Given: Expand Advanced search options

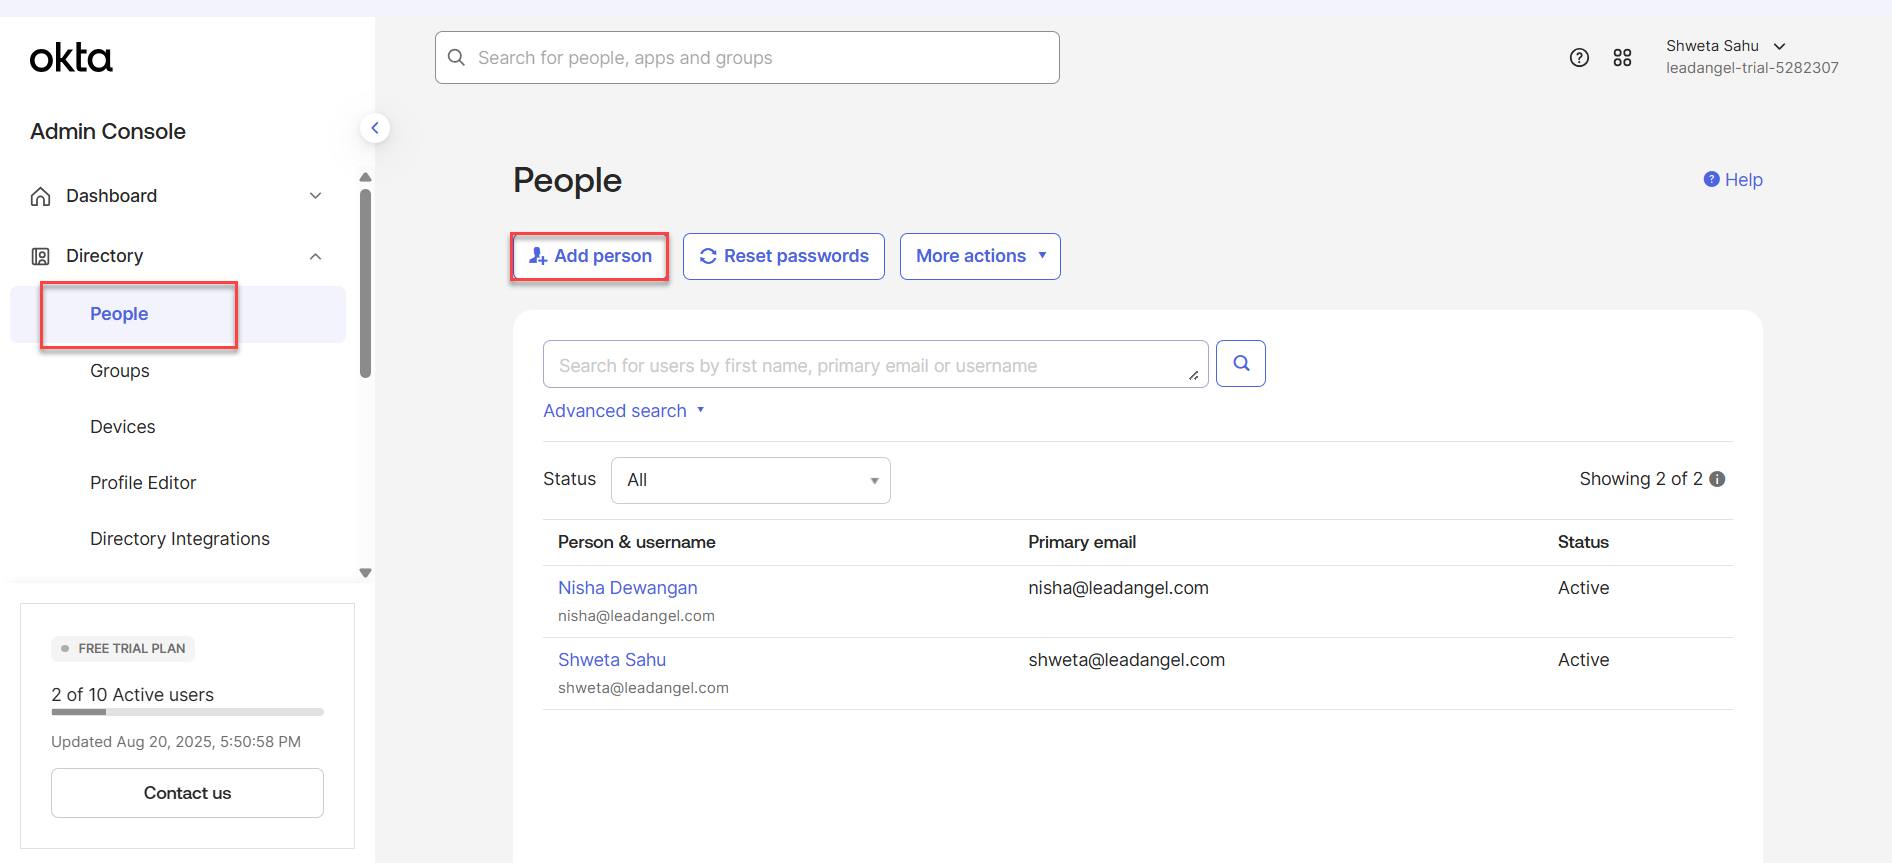Looking at the screenshot, I should pyautogui.click(x=624, y=411).
